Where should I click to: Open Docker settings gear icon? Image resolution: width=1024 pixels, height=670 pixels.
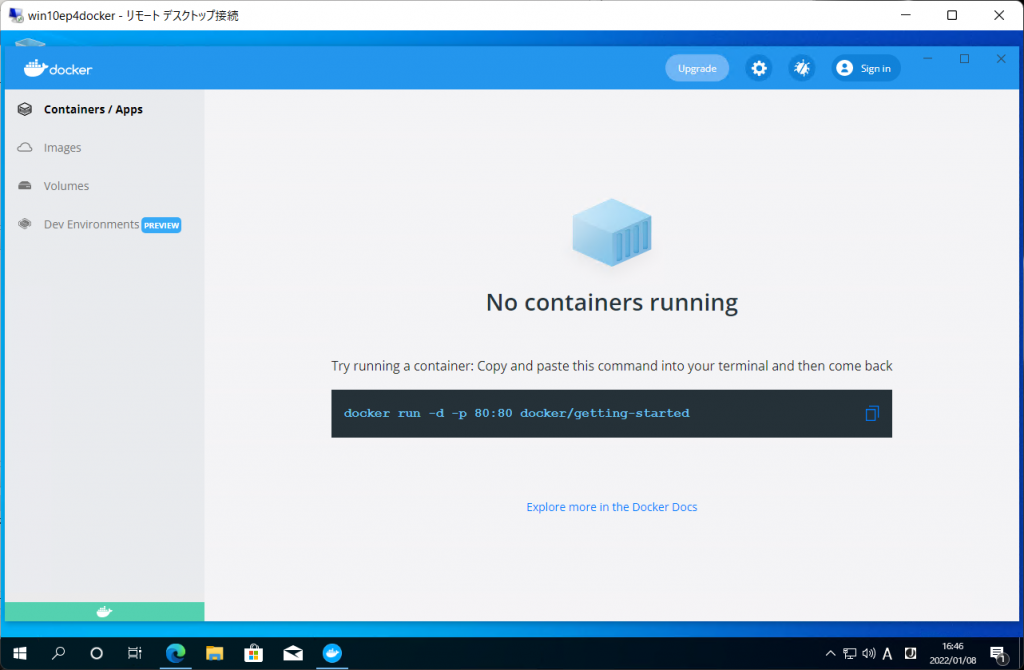758,68
